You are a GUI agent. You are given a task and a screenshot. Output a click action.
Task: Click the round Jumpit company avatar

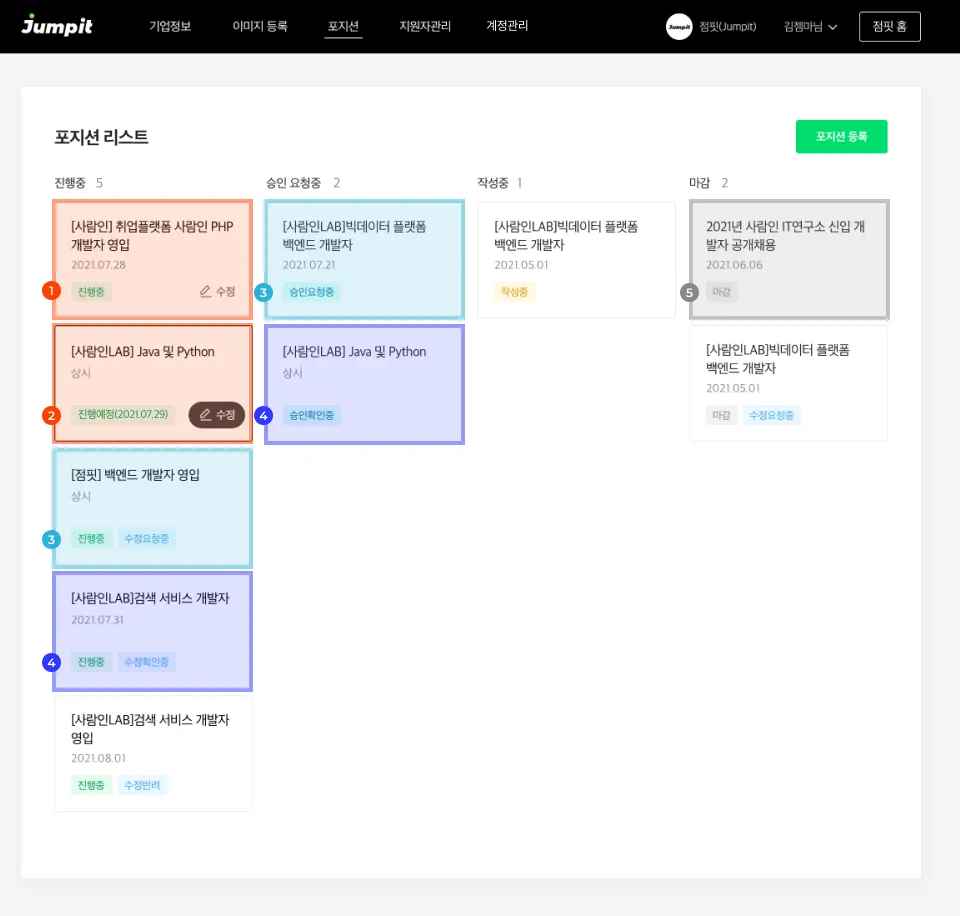[x=678, y=26]
